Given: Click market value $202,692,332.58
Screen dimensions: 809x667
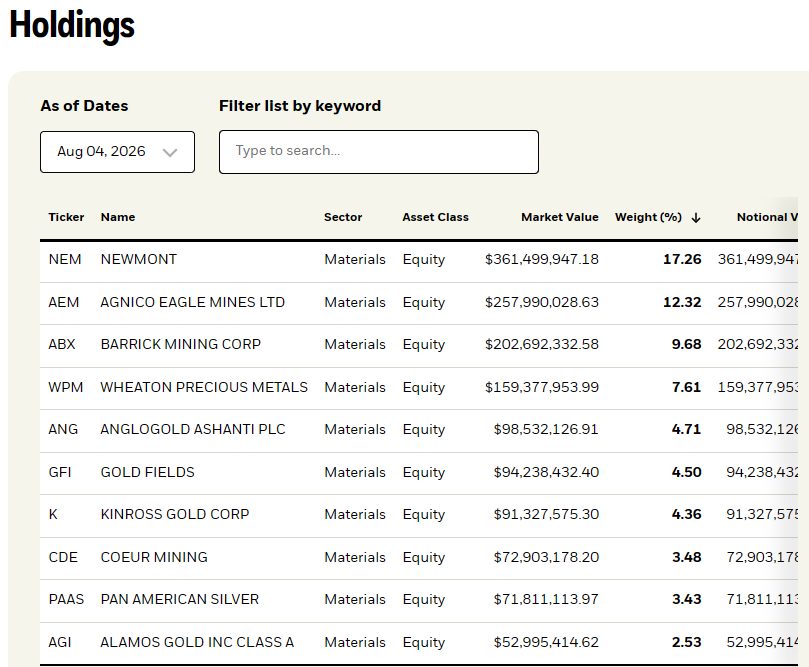Looking at the screenshot, I should click(x=542, y=344).
